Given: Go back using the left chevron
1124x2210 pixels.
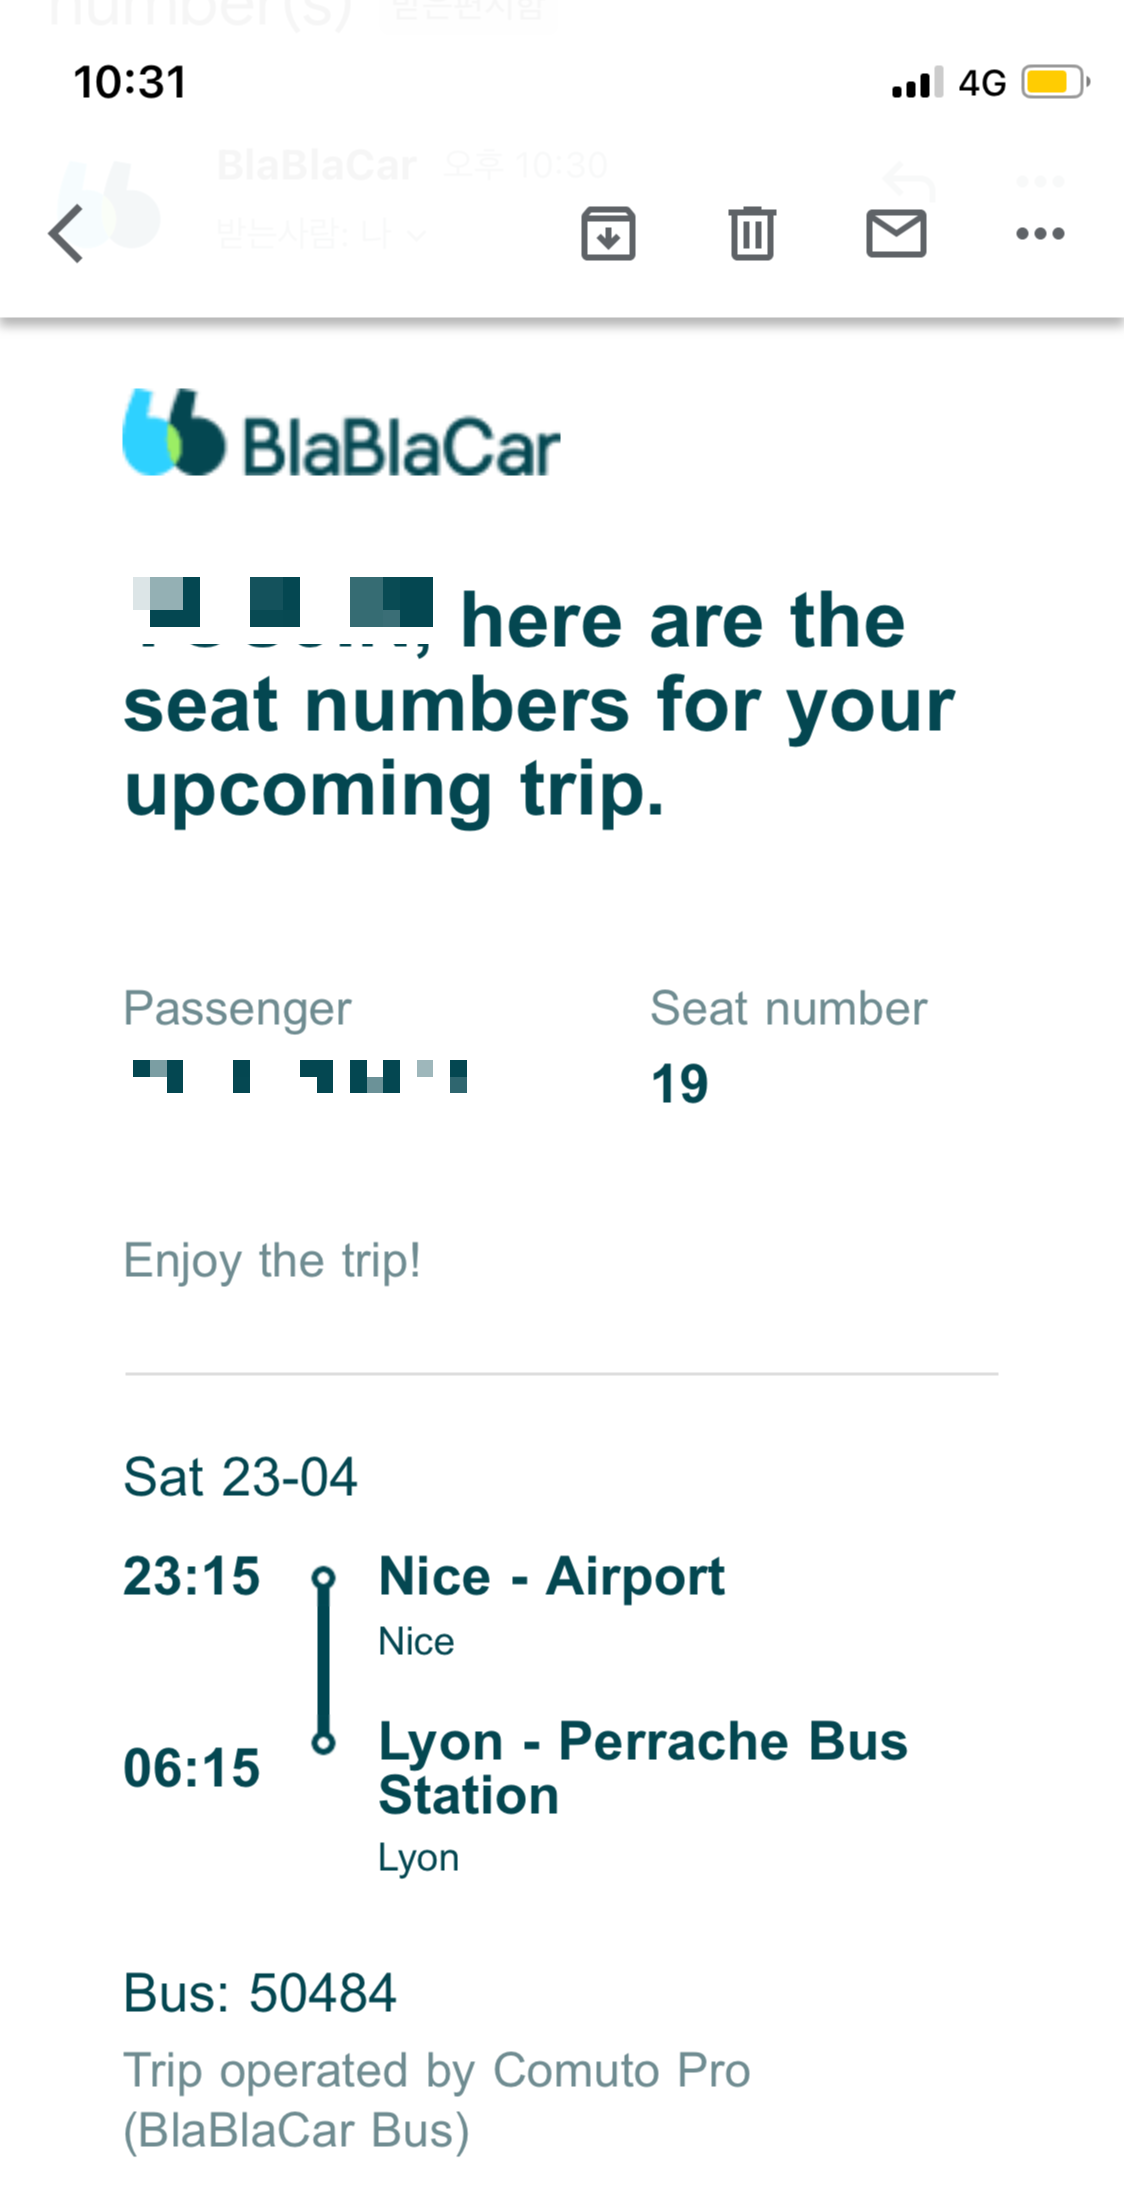Looking at the screenshot, I should click(x=66, y=234).
